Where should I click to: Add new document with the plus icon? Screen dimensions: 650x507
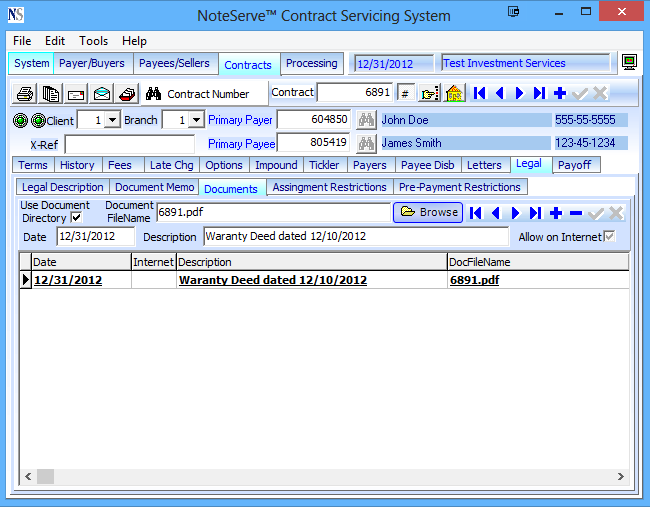click(x=556, y=212)
